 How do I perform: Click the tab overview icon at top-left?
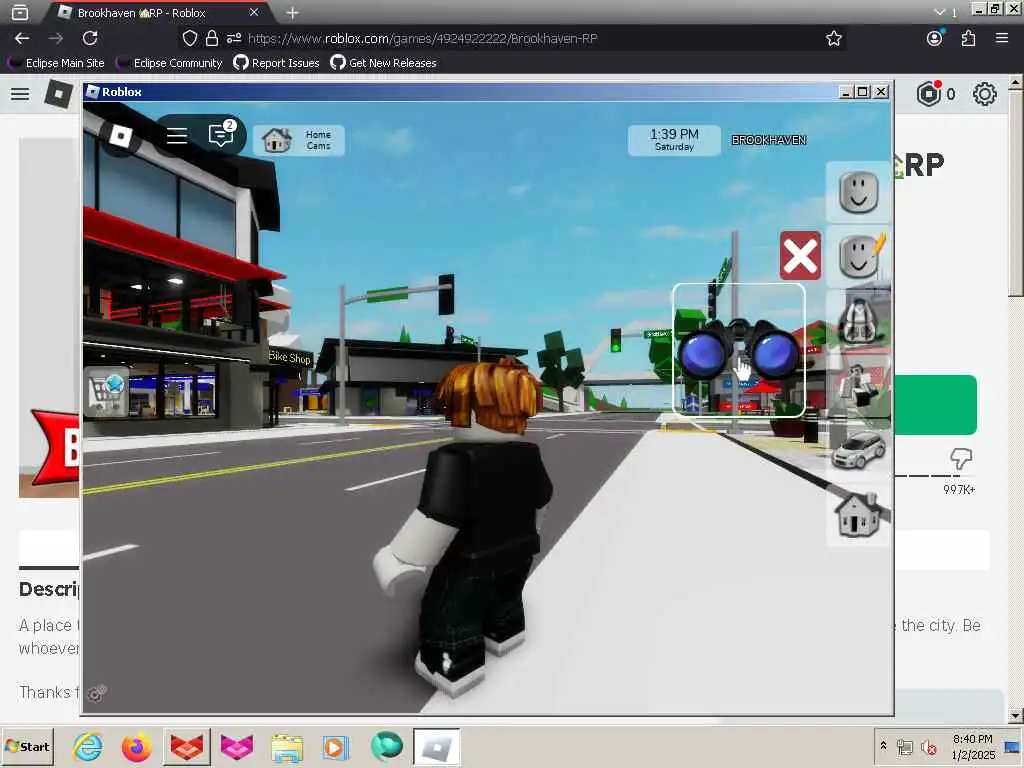click(x=20, y=12)
